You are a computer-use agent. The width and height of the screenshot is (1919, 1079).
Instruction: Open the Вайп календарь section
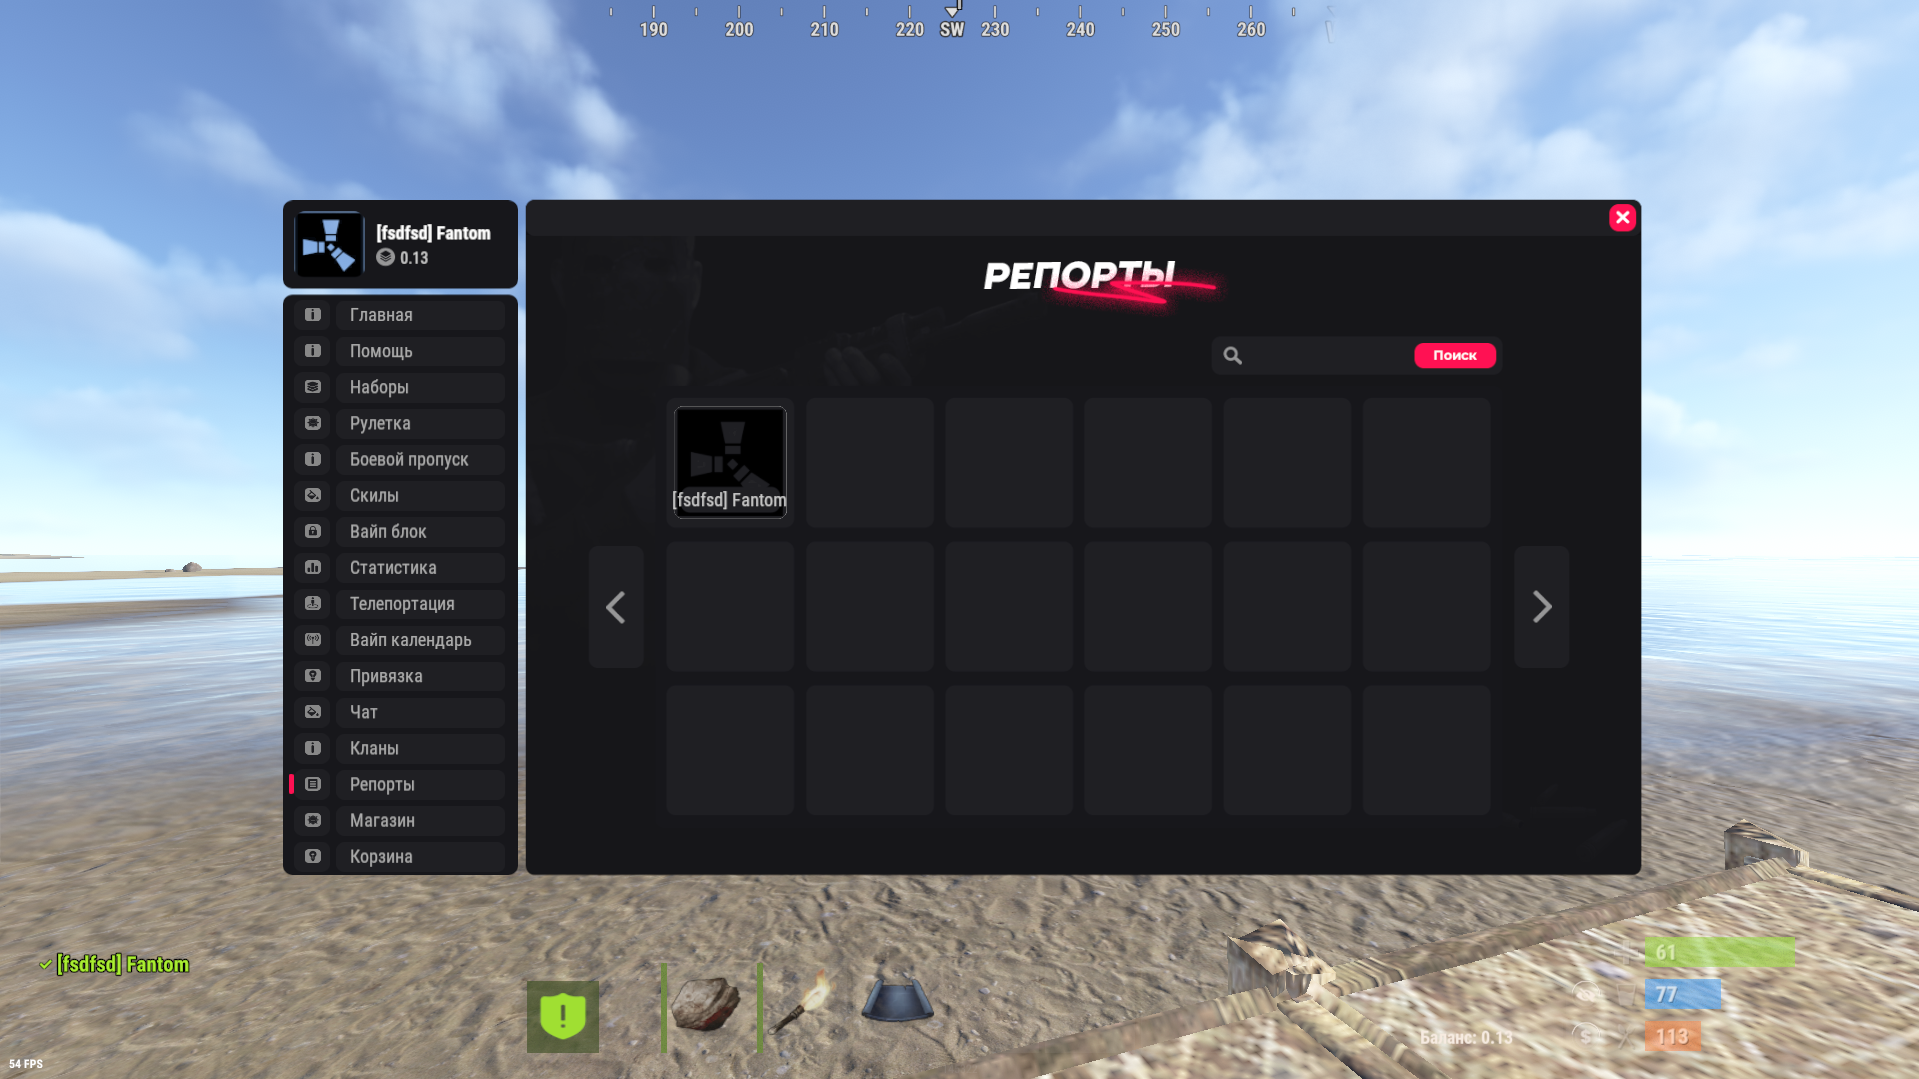pos(312,639)
